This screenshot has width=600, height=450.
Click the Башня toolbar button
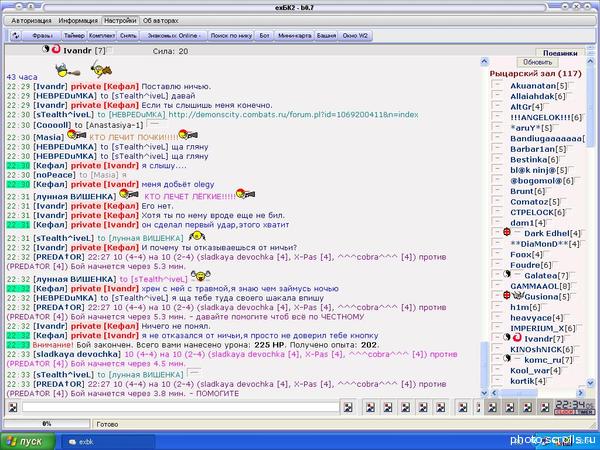(326, 36)
